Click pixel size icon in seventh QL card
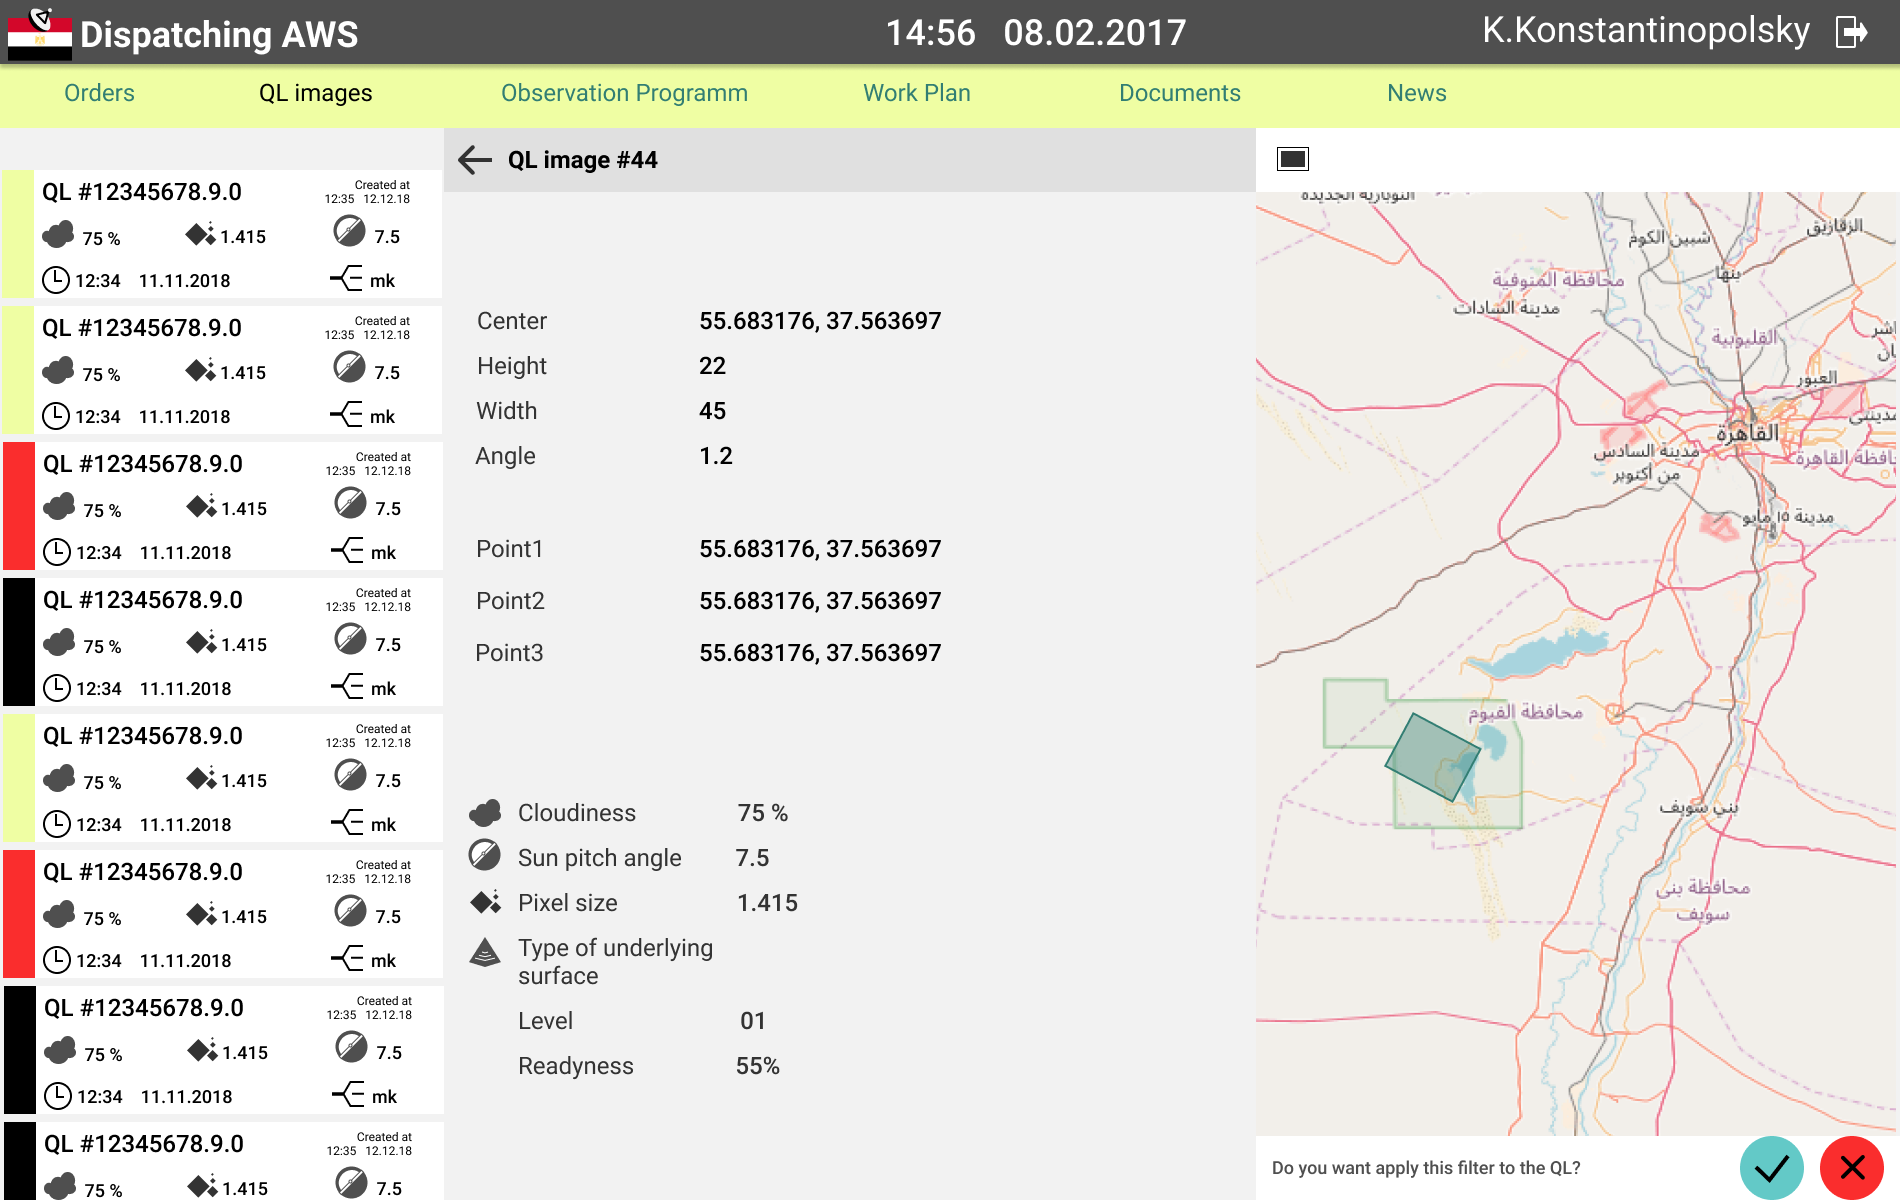This screenshot has width=1900, height=1200. pos(202,1050)
